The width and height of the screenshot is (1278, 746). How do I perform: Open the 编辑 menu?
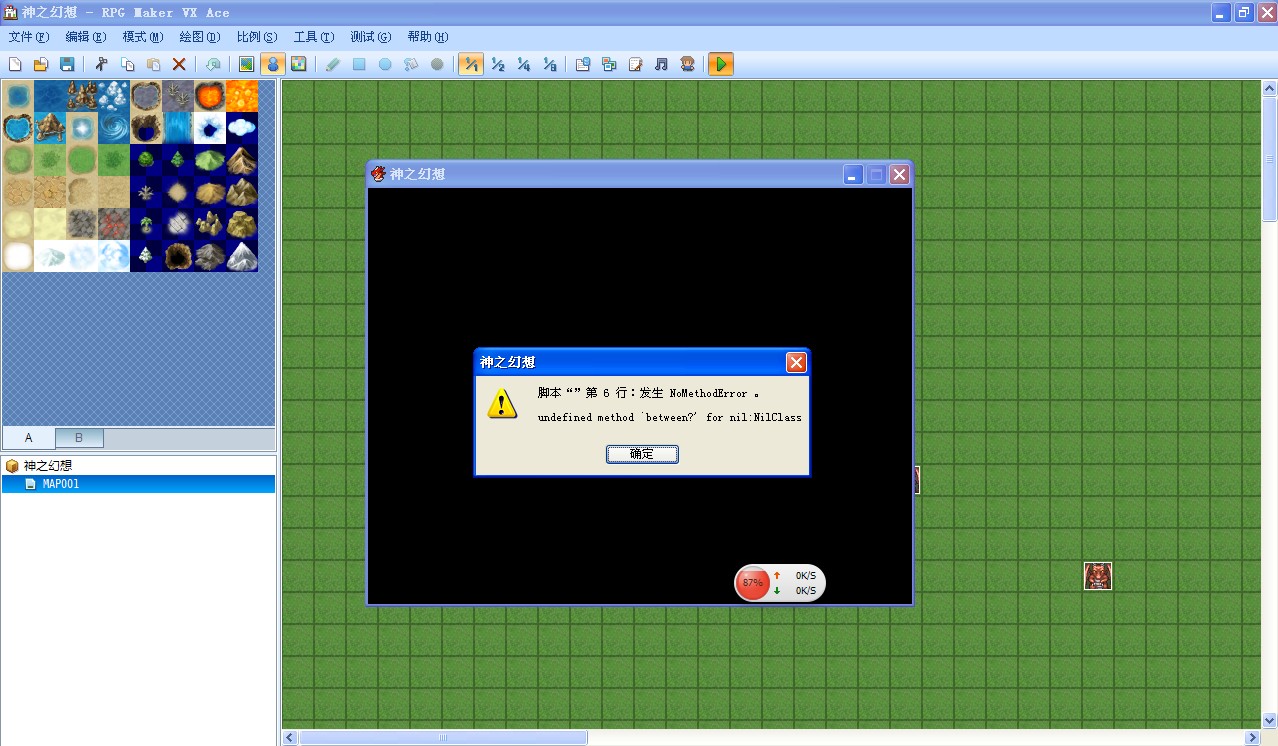pyautogui.click(x=86, y=37)
